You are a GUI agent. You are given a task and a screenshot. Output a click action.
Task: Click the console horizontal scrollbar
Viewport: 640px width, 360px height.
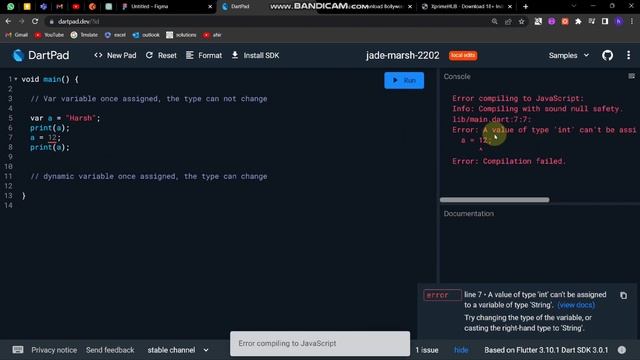494,200
